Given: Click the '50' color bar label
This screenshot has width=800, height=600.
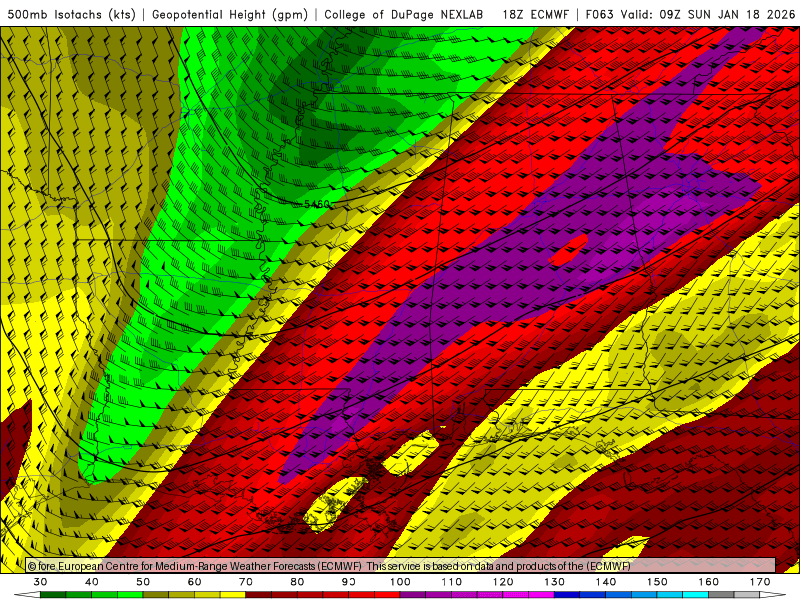Looking at the screenshot, I should pos(143,582).
